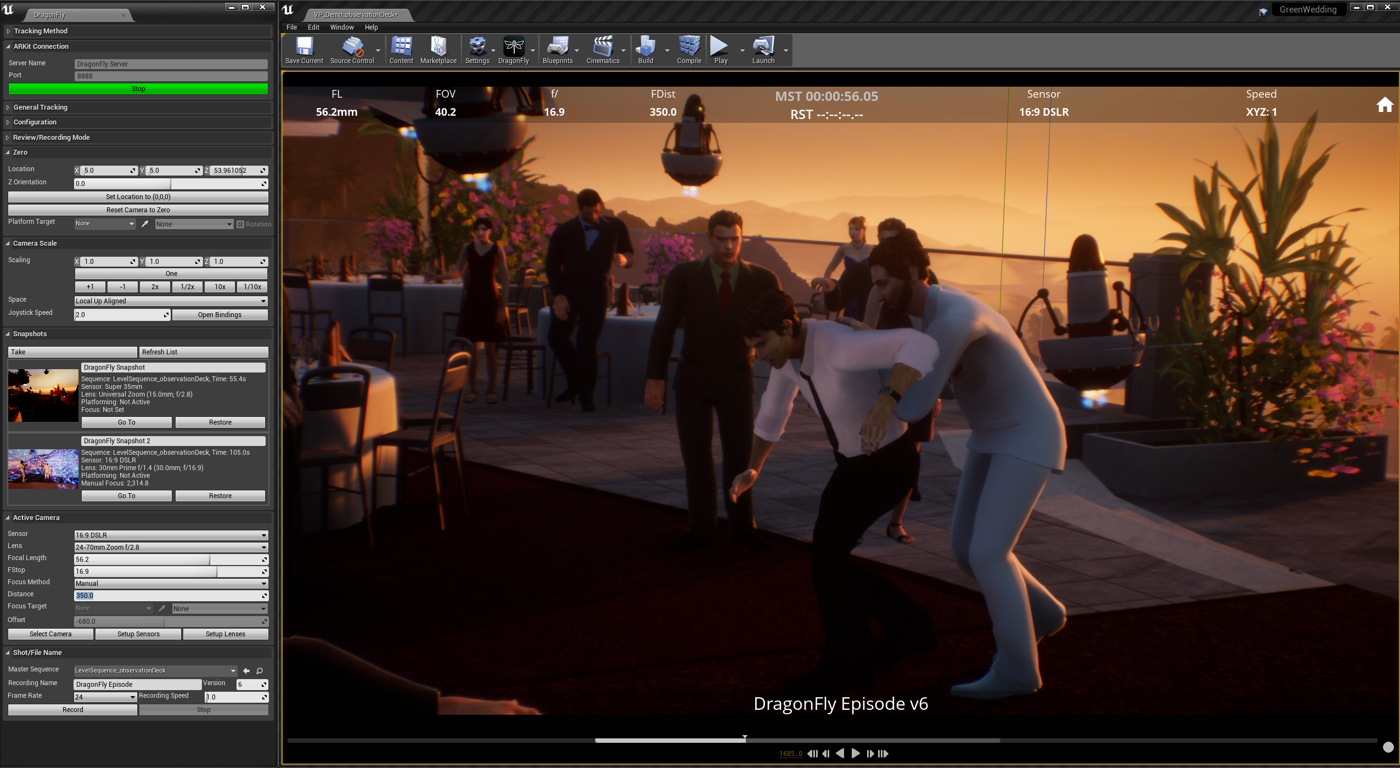This screenshot has width=1400, height=768.
Task: Open the Content browser icon
Action: point(401,50)
